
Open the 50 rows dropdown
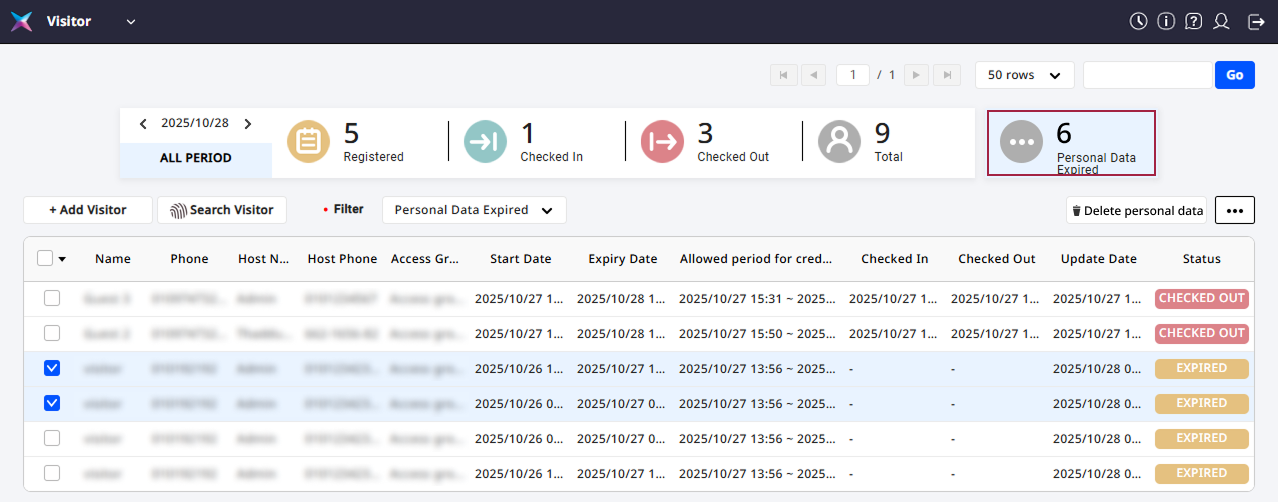1024,75
